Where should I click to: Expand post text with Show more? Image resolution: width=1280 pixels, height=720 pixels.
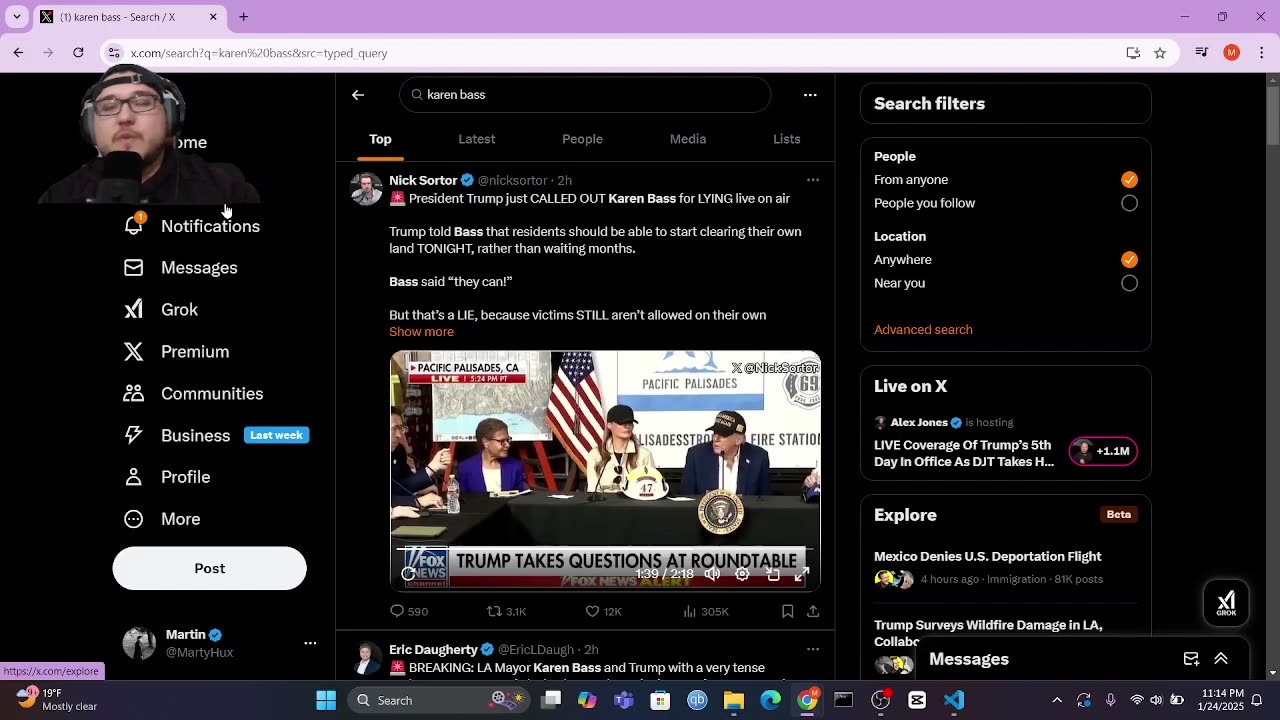point(421,332)
